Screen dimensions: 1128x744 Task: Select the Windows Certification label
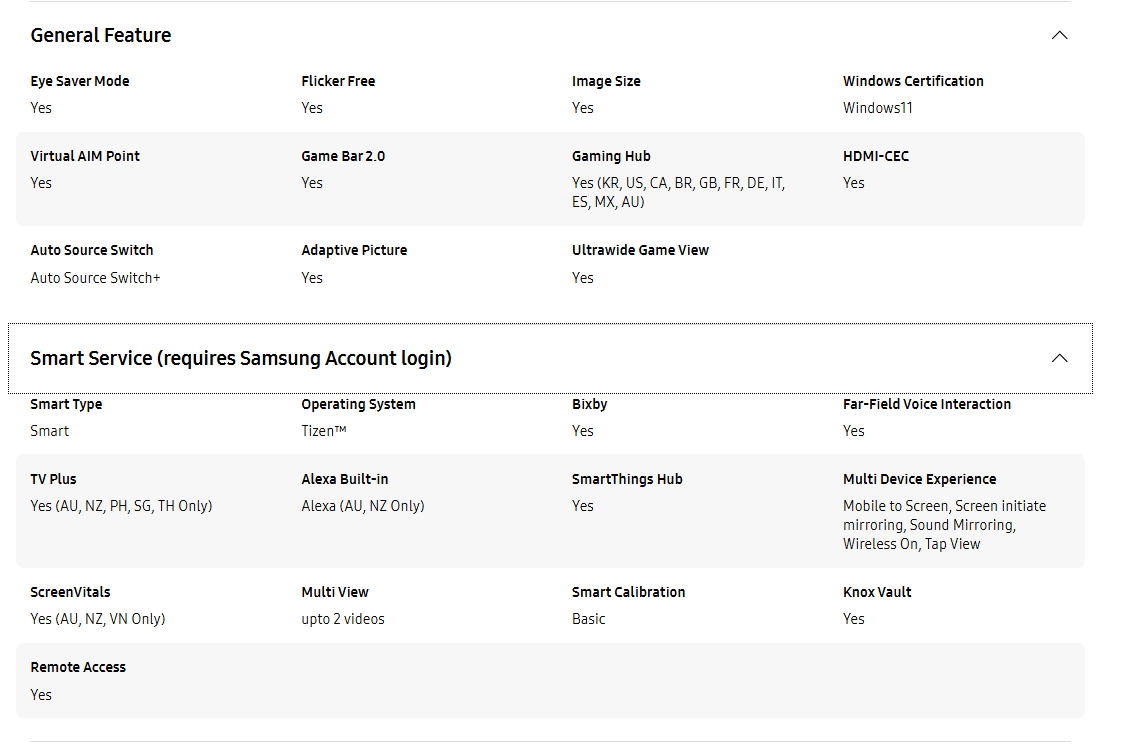pyautogui.click(x=913, y=81)
